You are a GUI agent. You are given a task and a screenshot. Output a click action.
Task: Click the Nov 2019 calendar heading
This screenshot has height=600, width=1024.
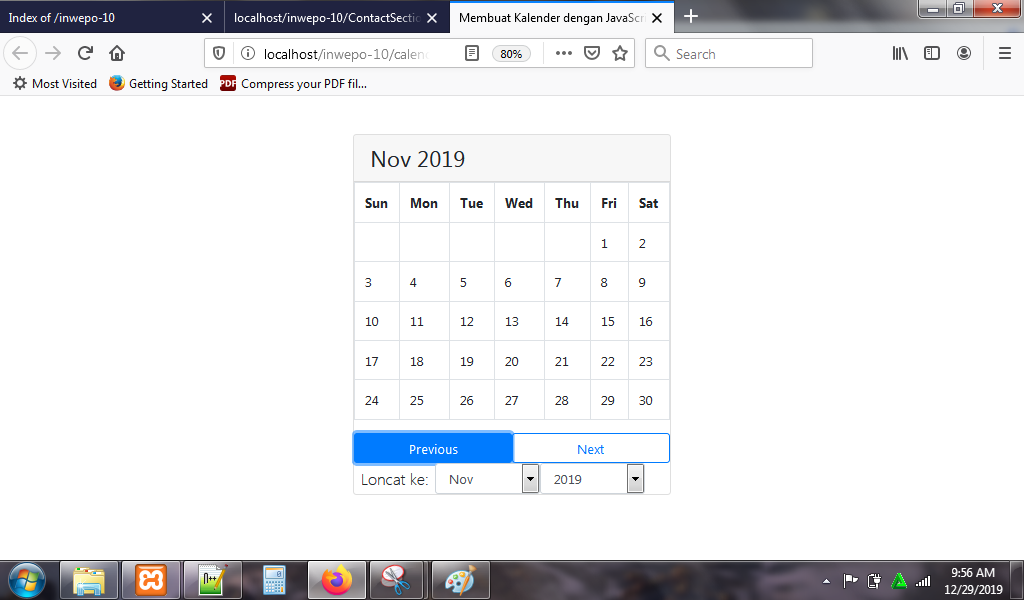(x=418, y=159)
